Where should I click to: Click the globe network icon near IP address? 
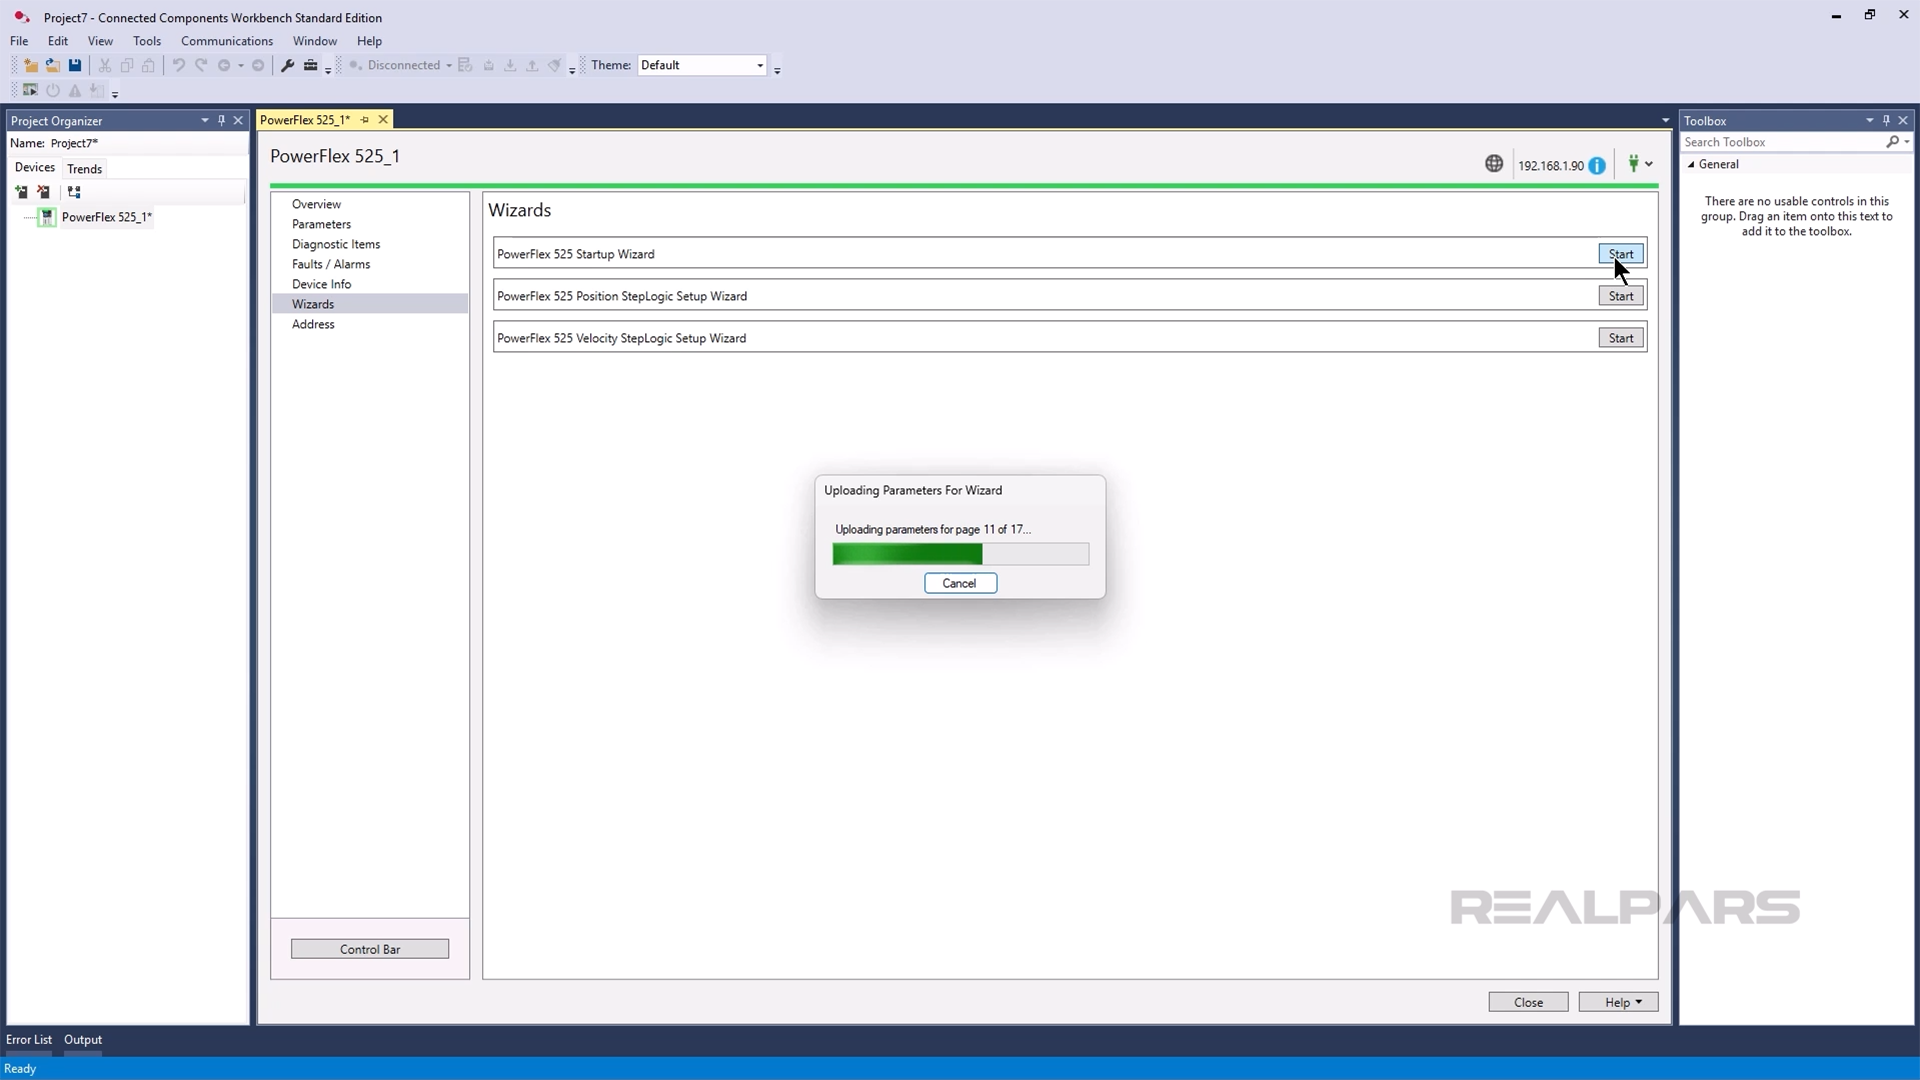pyautogui.click(x=1493, y=164)
